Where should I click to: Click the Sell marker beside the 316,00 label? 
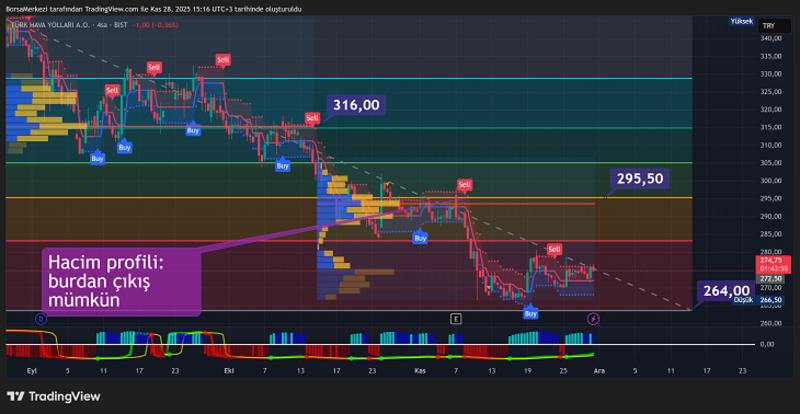pyautogui.click(x=312, y=118)
